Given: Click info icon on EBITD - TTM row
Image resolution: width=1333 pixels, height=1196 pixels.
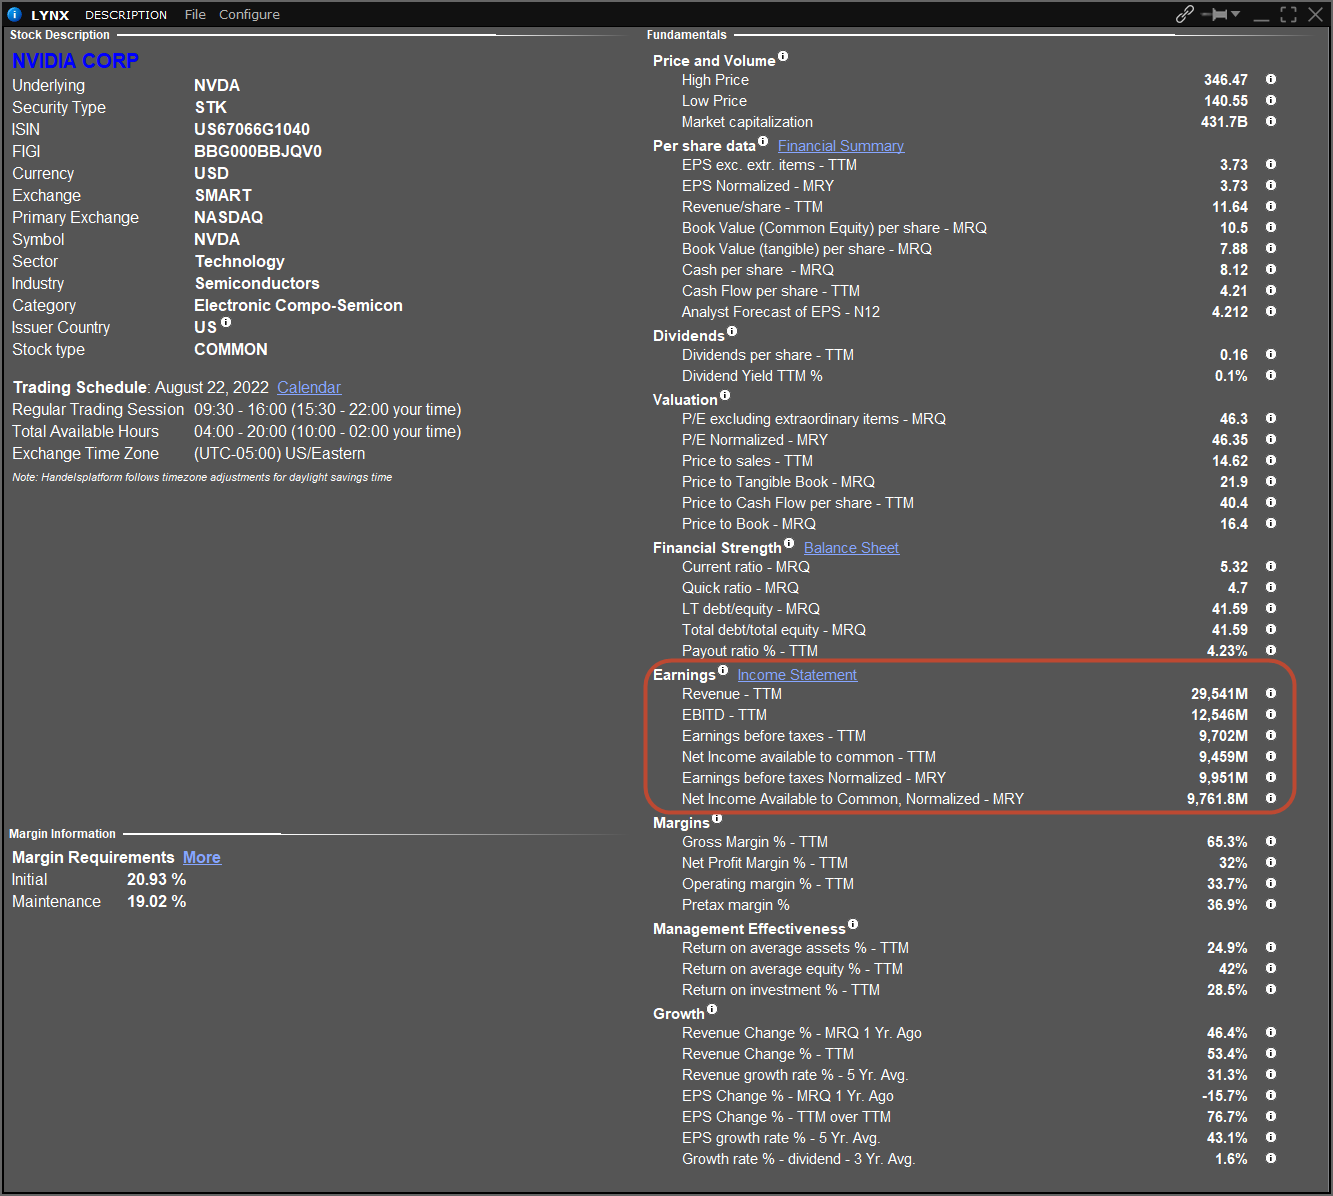Looking at the screenshot, I should 1271,714.
